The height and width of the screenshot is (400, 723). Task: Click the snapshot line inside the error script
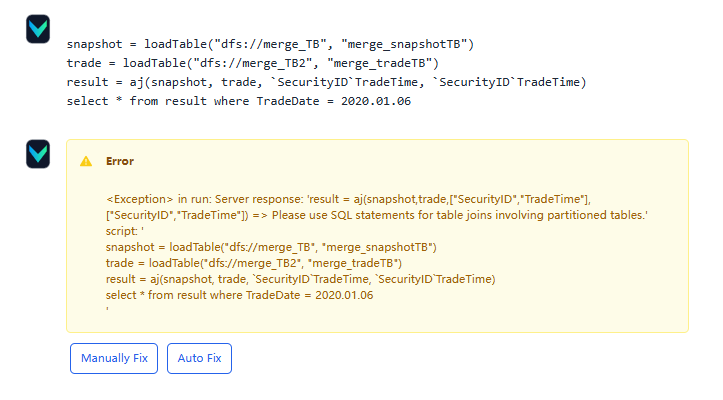(271, 247)
